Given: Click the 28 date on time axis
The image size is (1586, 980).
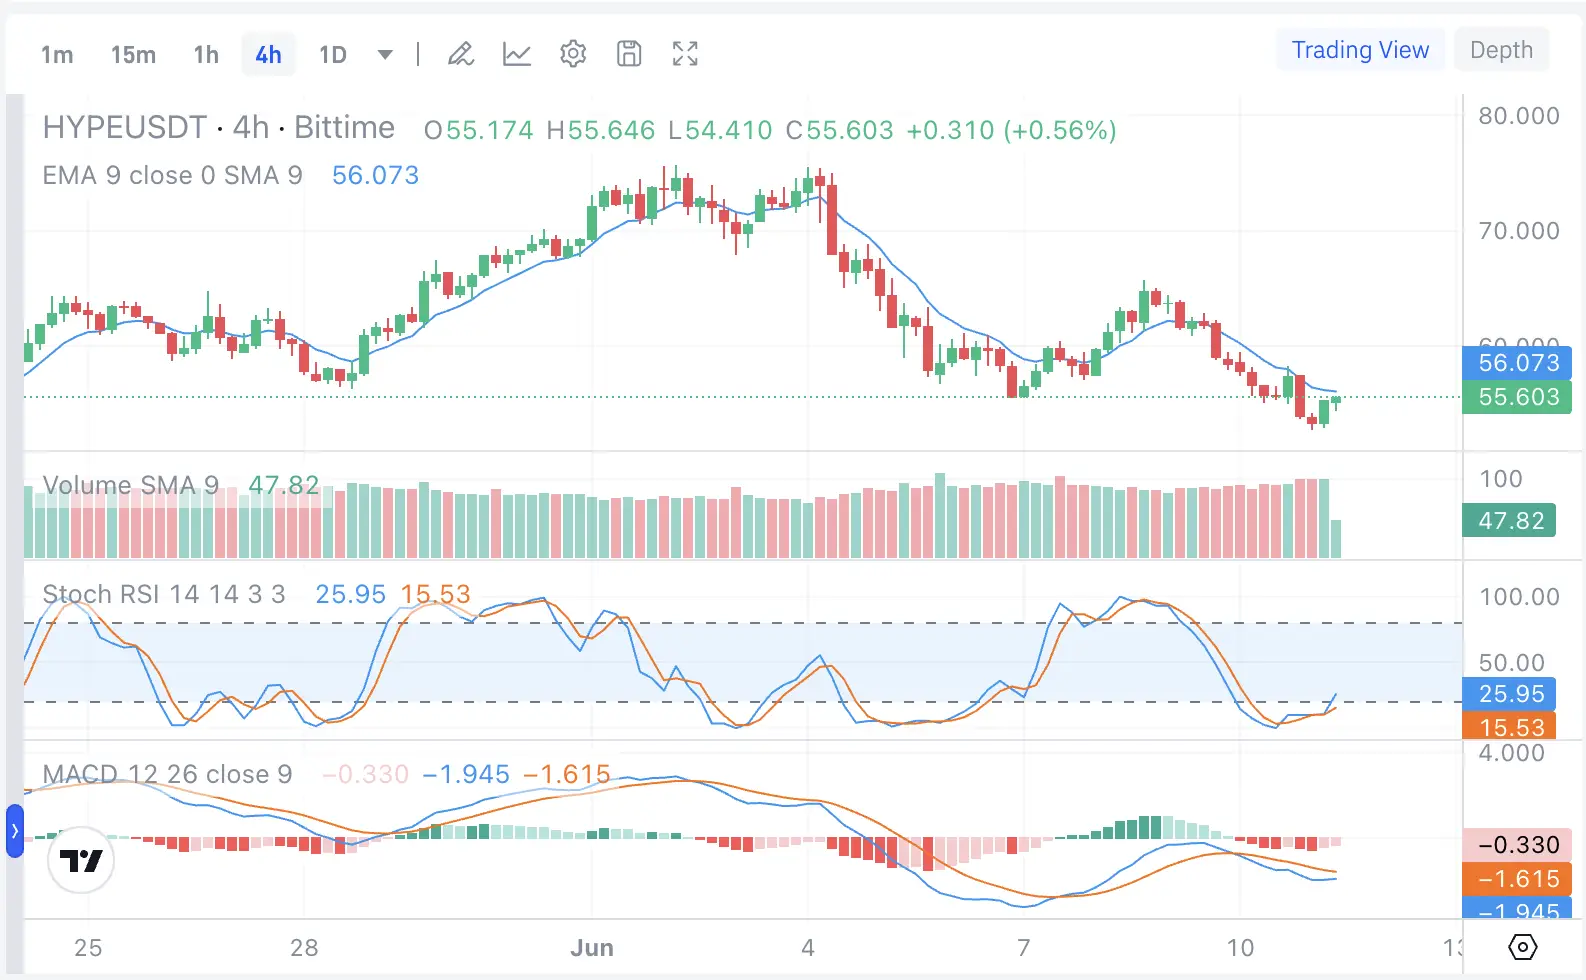Looking at the screenshot, I should pos(304,948).
